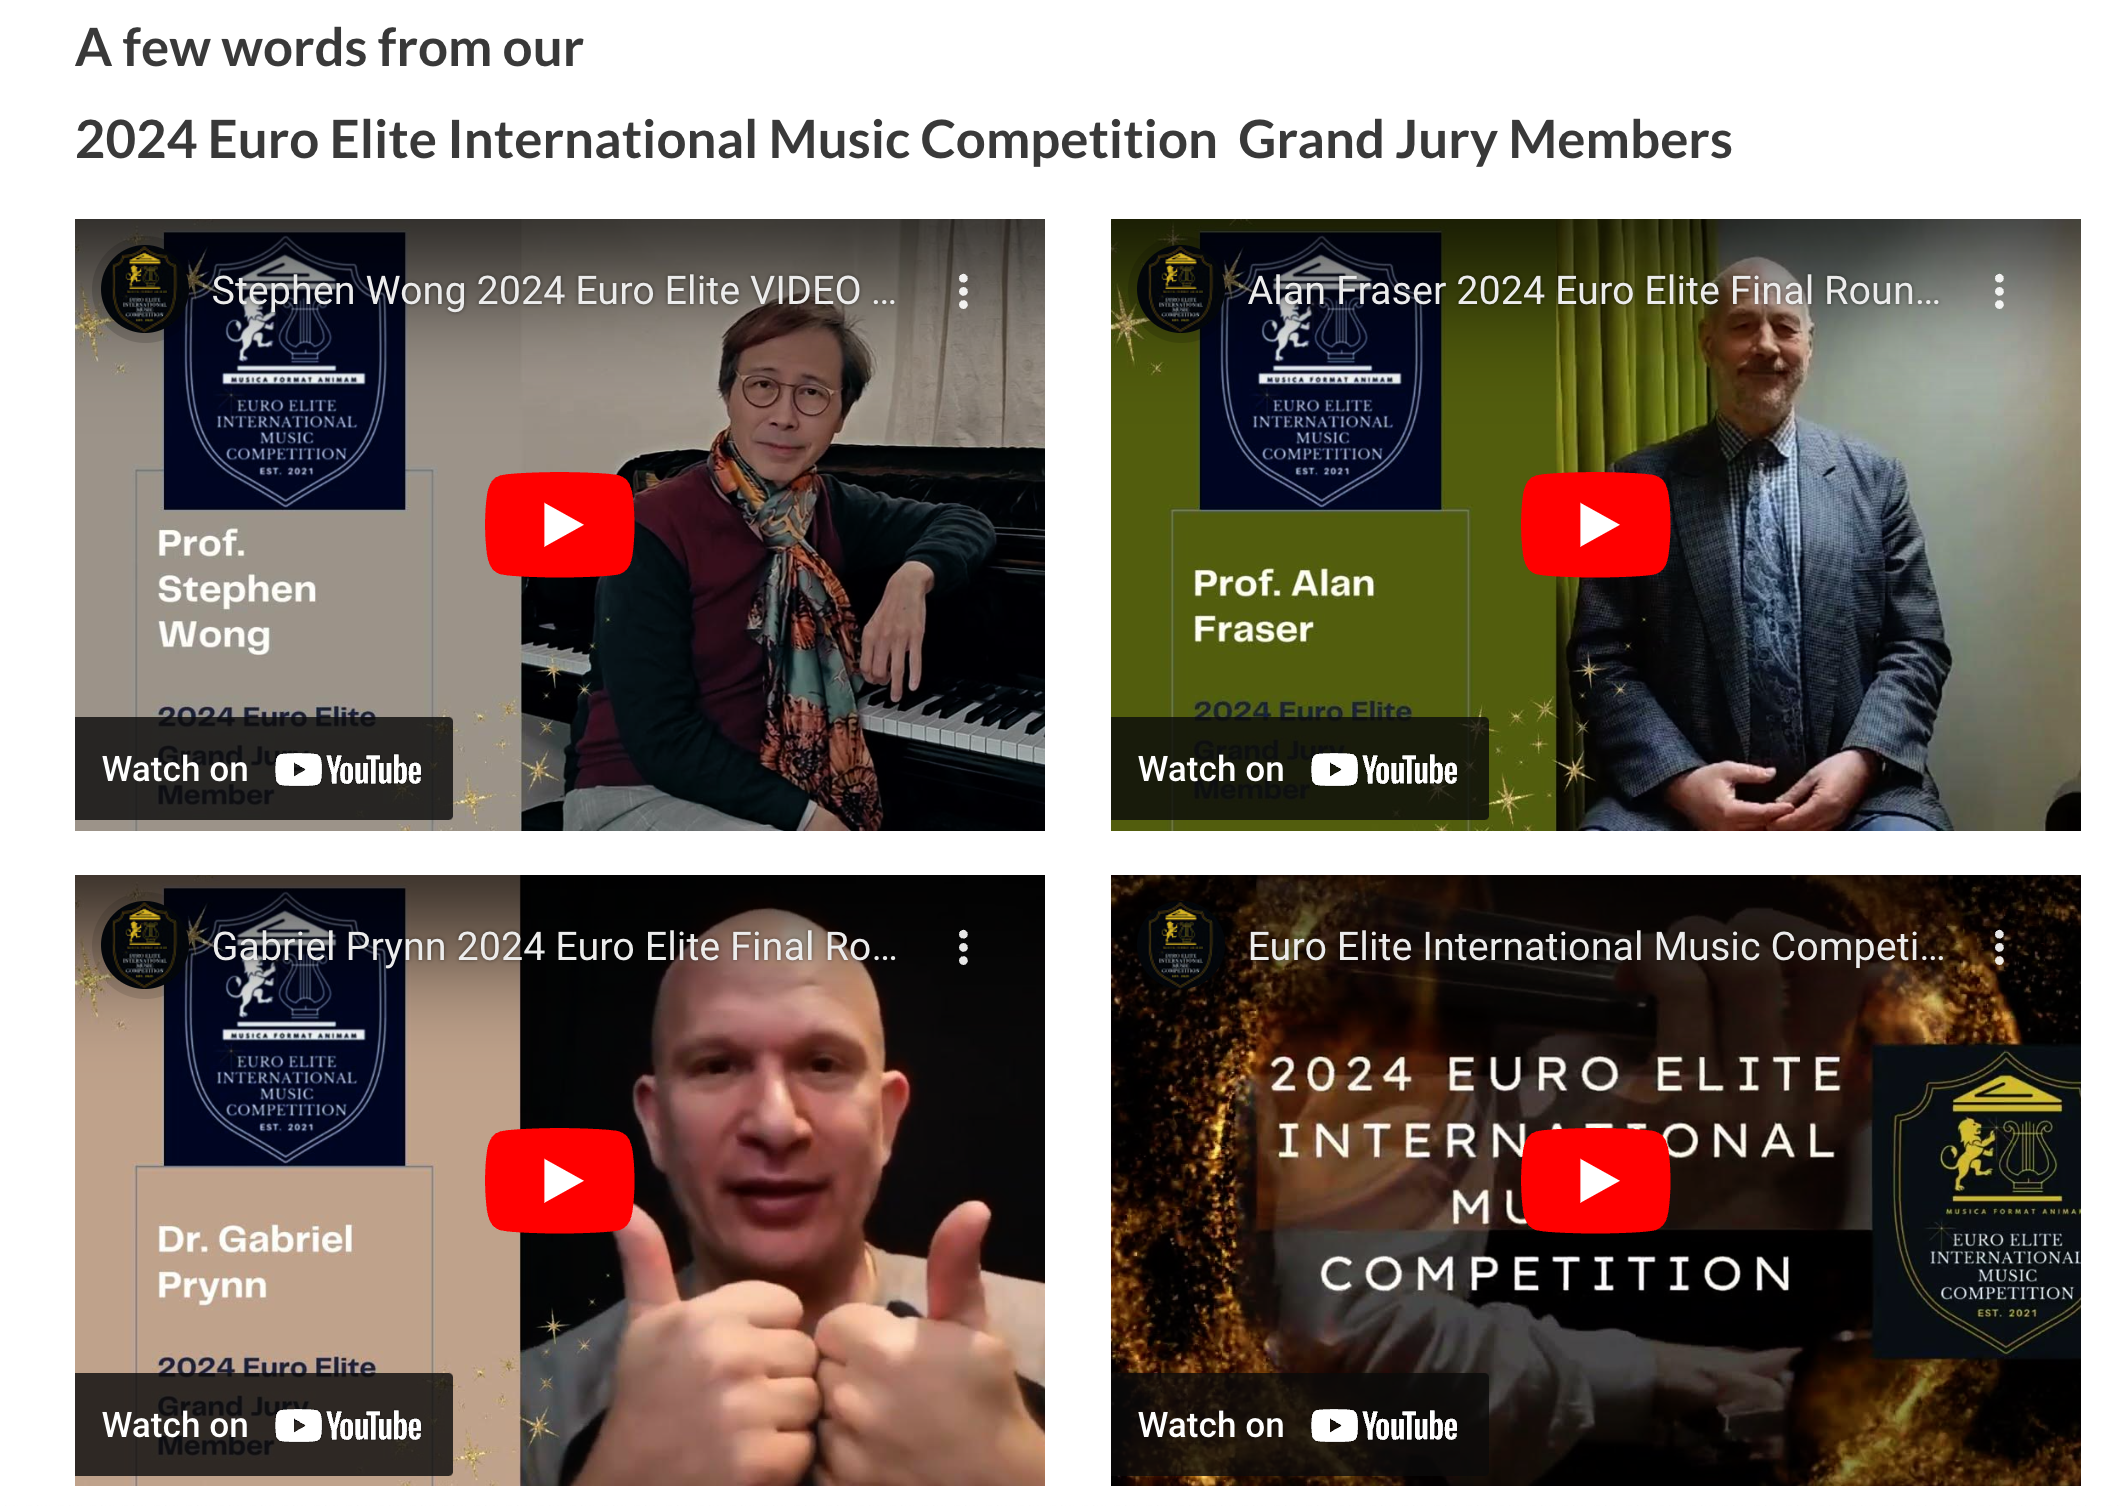
Task: Click channel avatar on Euro Elite Competition video
Action: point(1180,946)
